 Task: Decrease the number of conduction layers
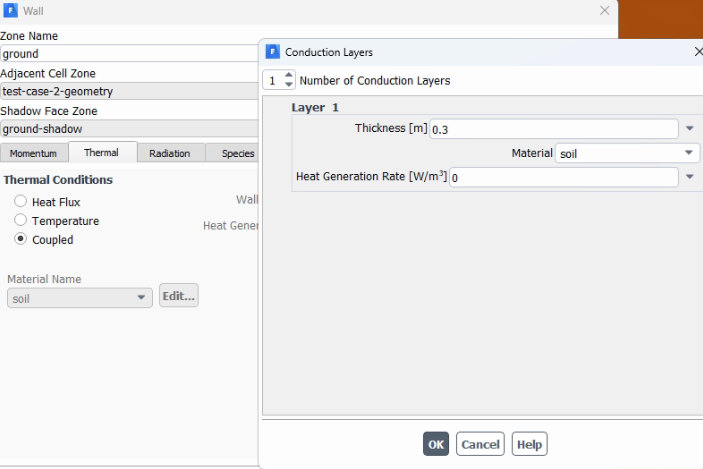click(289, 85)
